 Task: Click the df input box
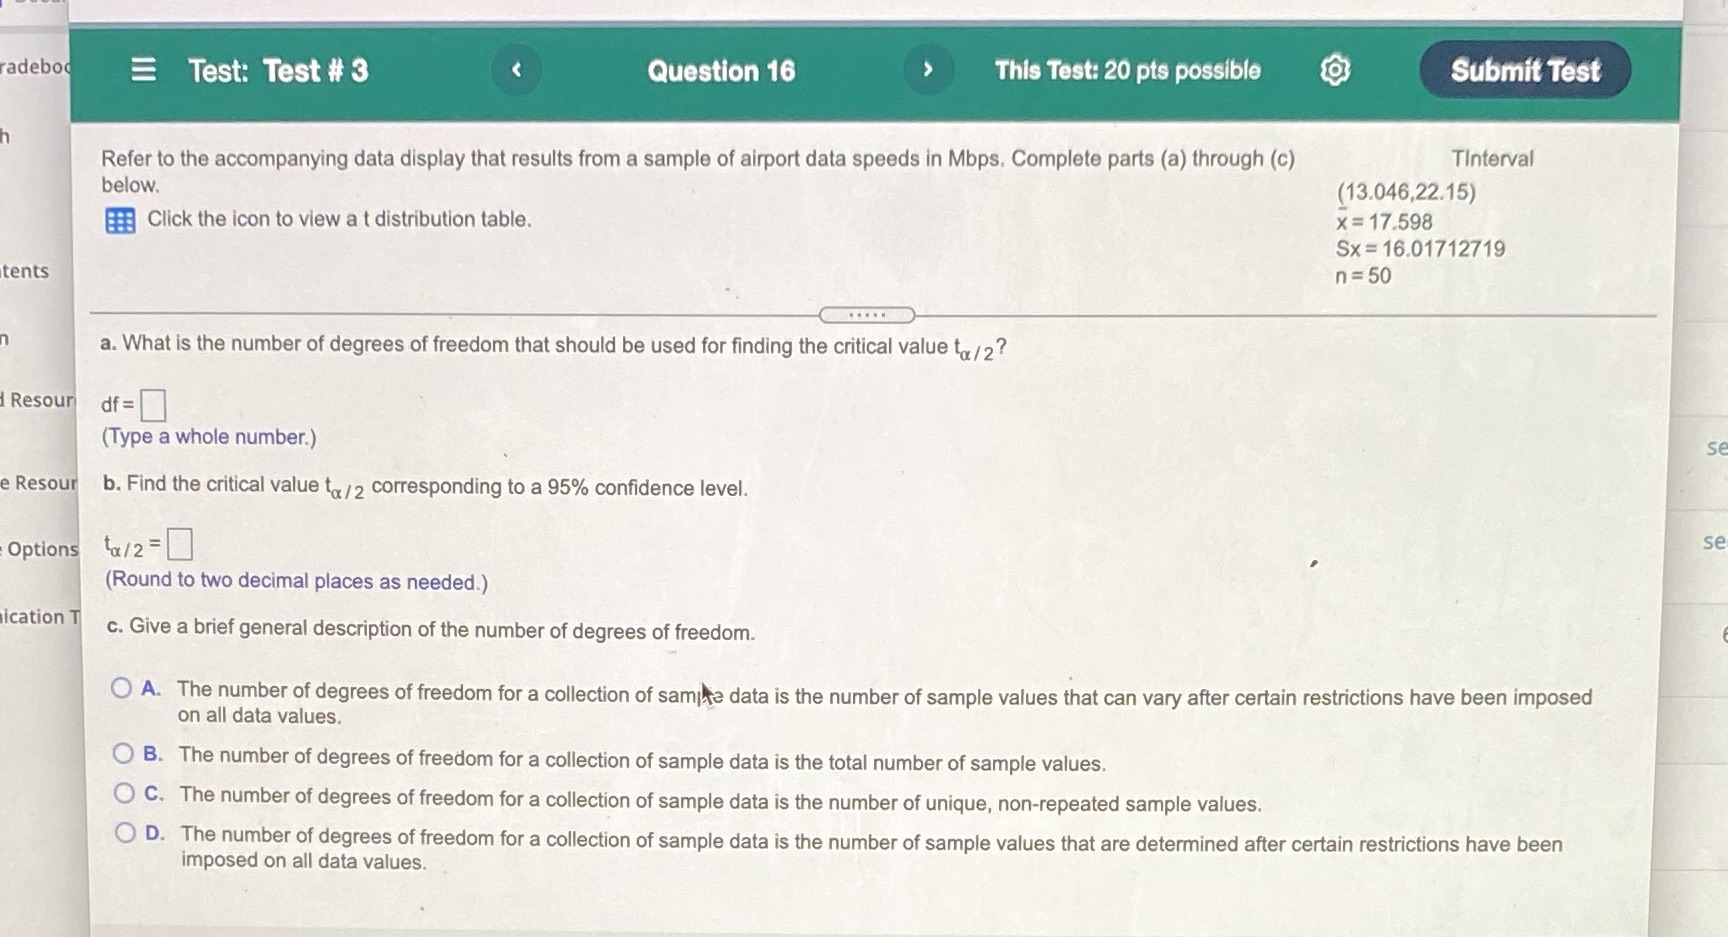point(153,404)
